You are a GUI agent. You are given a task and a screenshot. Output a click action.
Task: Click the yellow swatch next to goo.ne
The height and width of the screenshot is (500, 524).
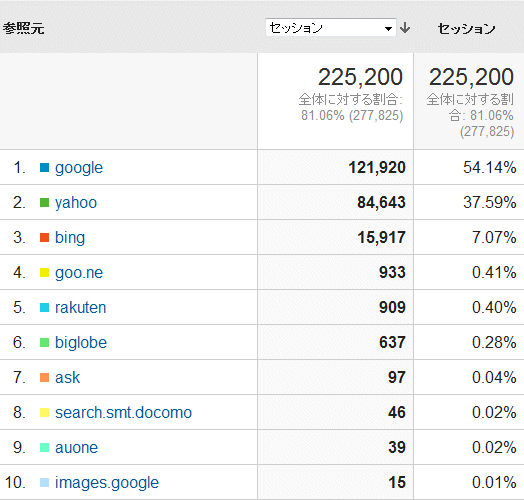[x=44, y=273]
